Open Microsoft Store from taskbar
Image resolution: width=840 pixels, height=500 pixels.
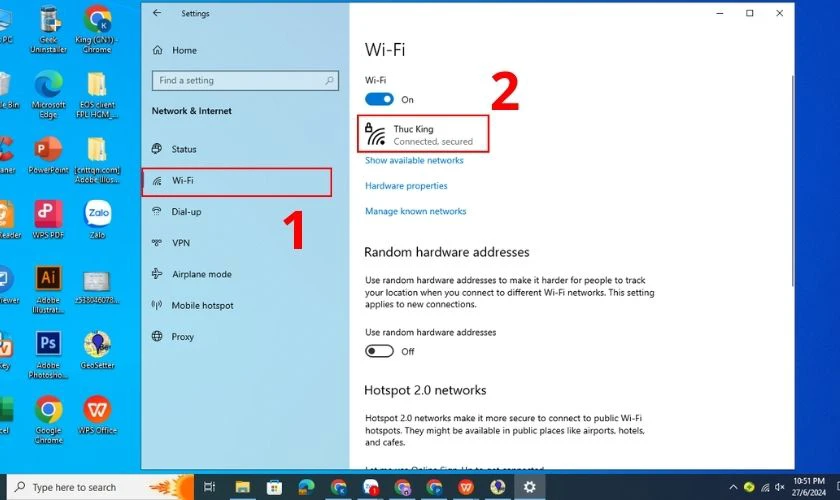pos(274,487)
